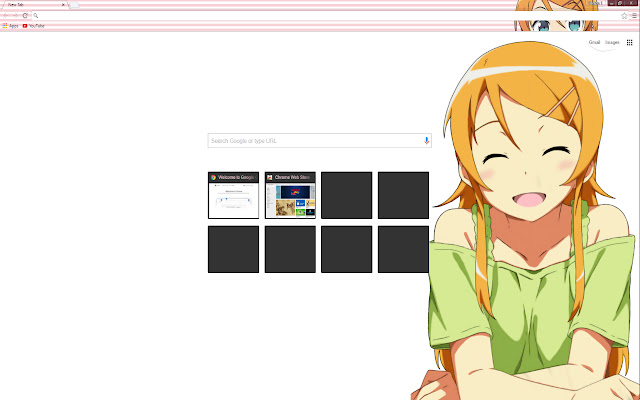Open the Apps bookmark shortcut
Viewport: 640px width, 400px height.
pos(10,26)
